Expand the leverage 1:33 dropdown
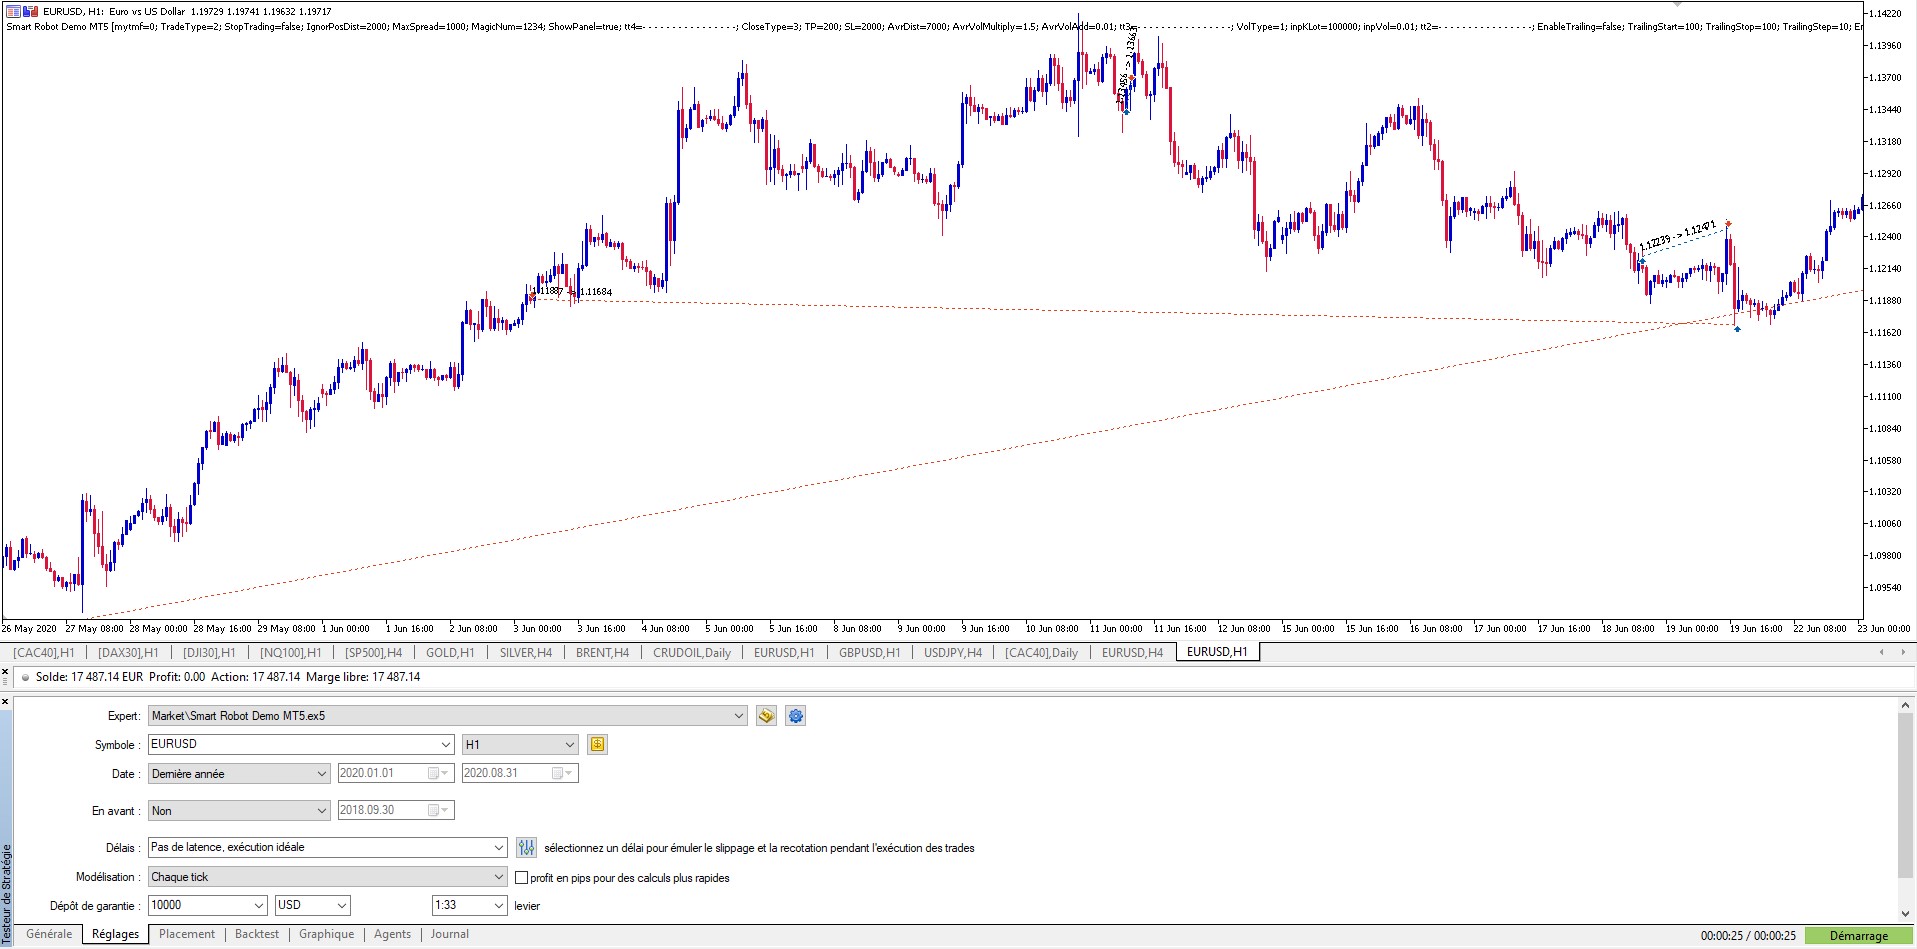 coord(498,905)
